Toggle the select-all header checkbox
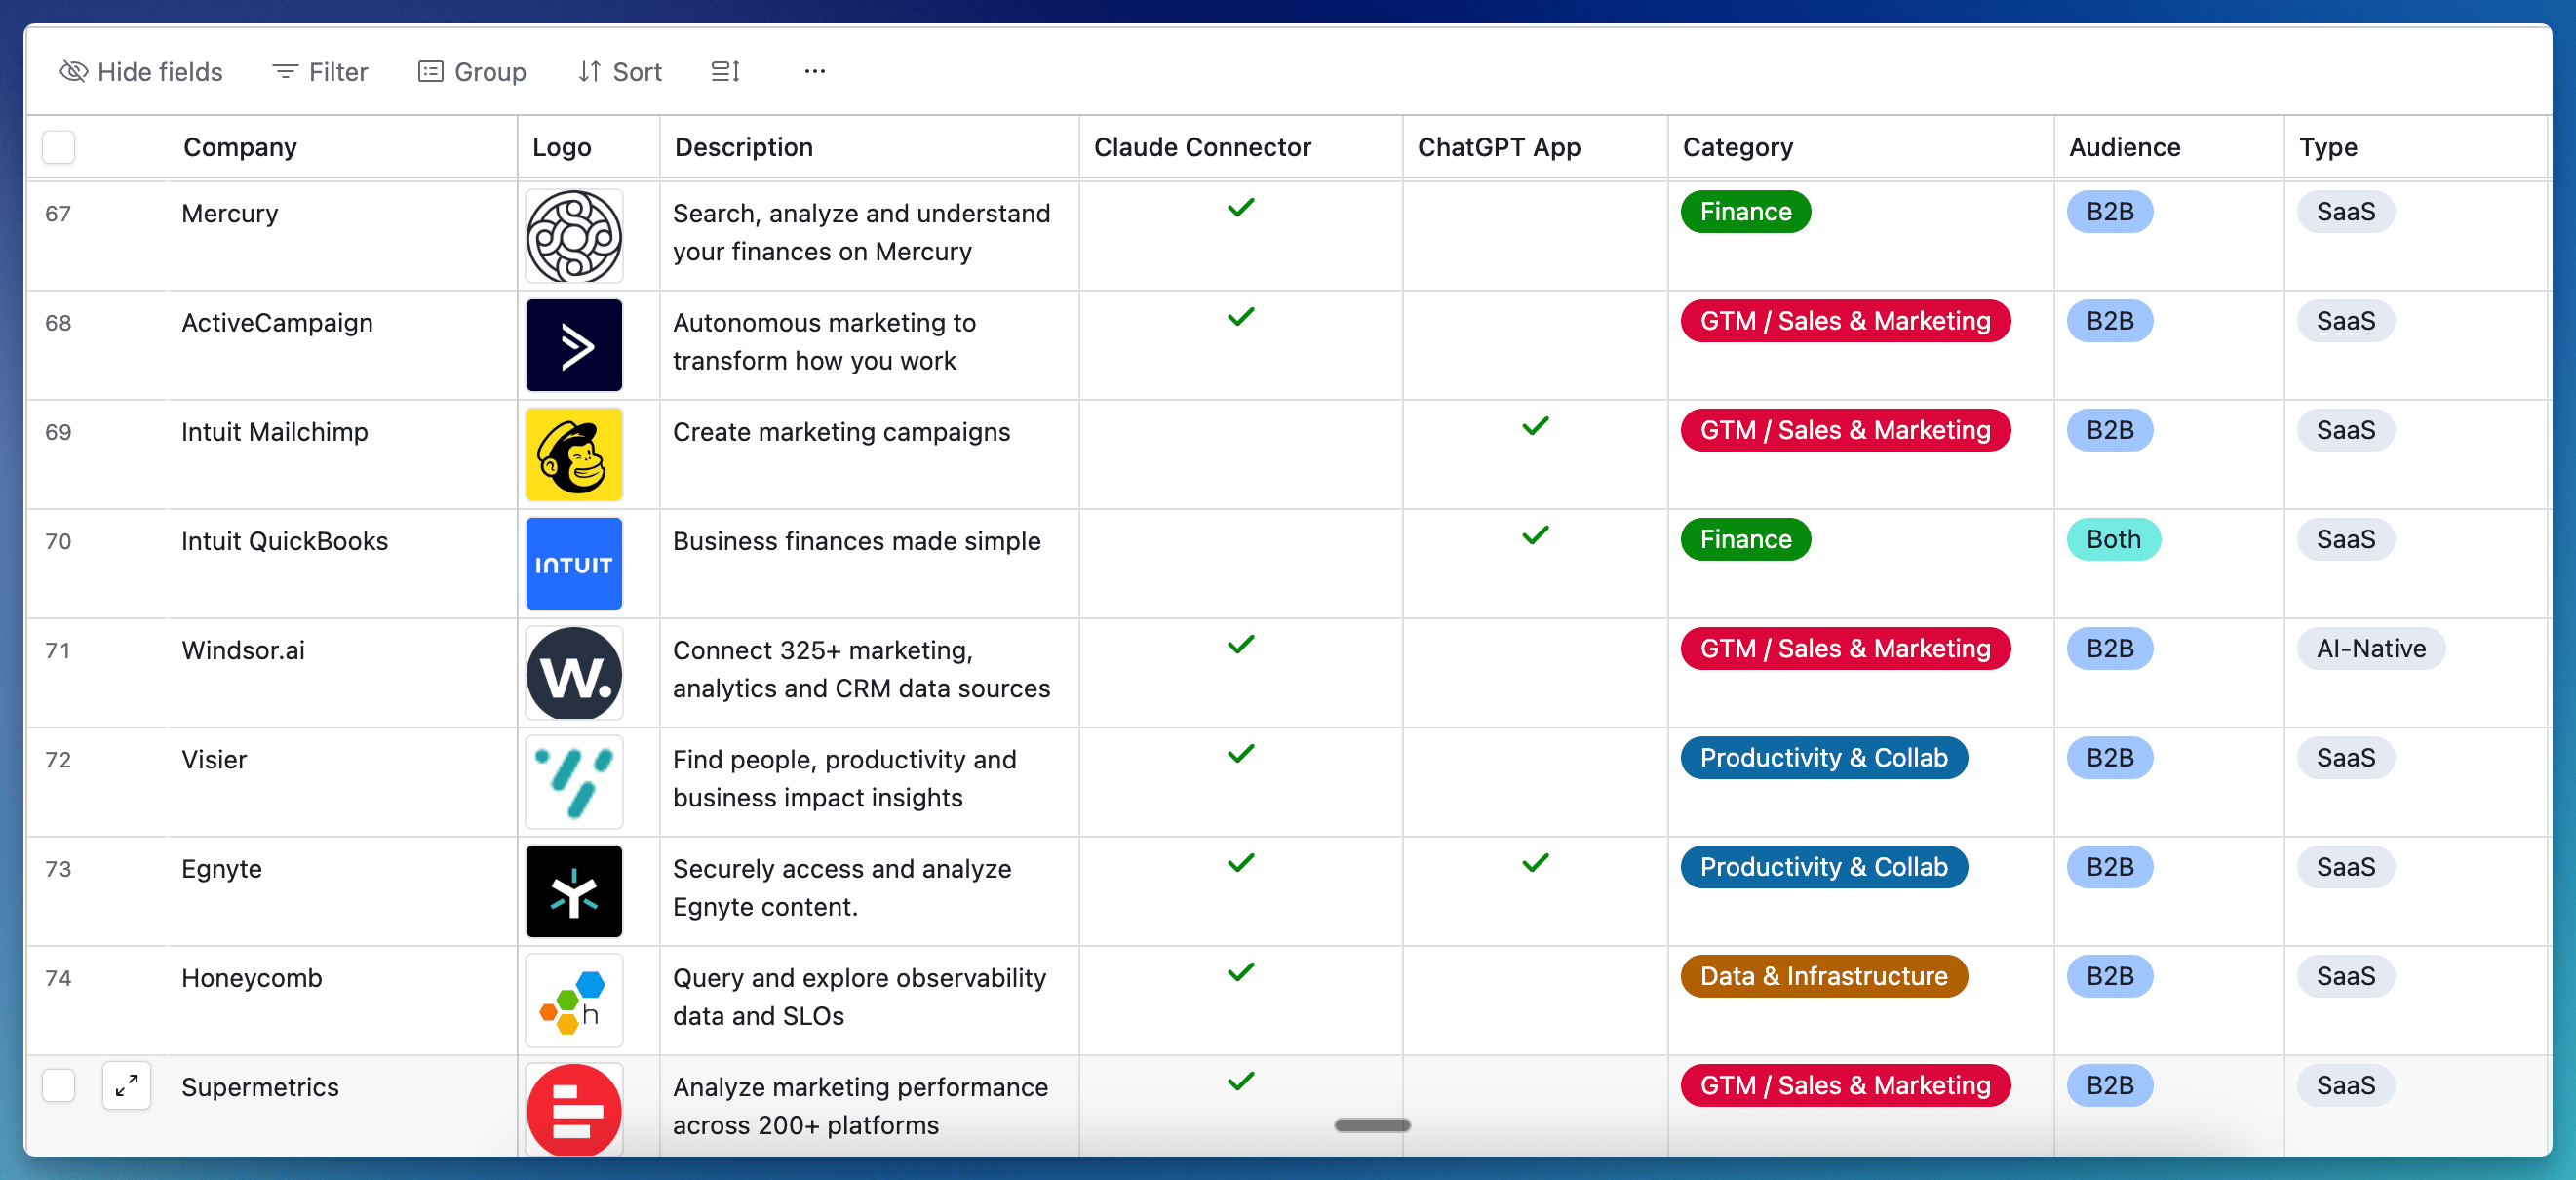The width and height of the screenshot is (2576, 1180). (x=59, y=147)
